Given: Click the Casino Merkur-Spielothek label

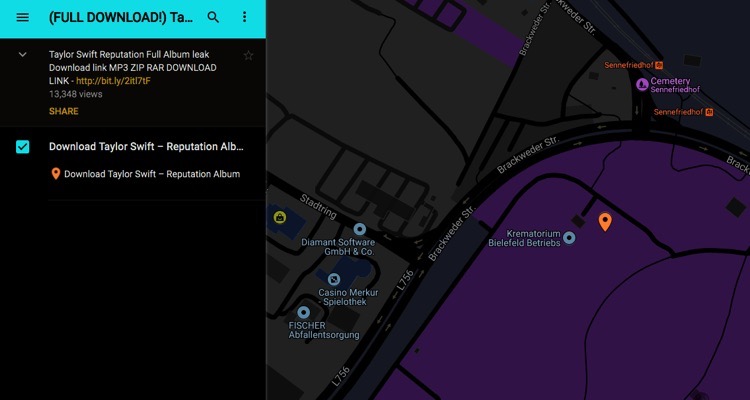Looking at the screenshot, I should tap(348, 297).
